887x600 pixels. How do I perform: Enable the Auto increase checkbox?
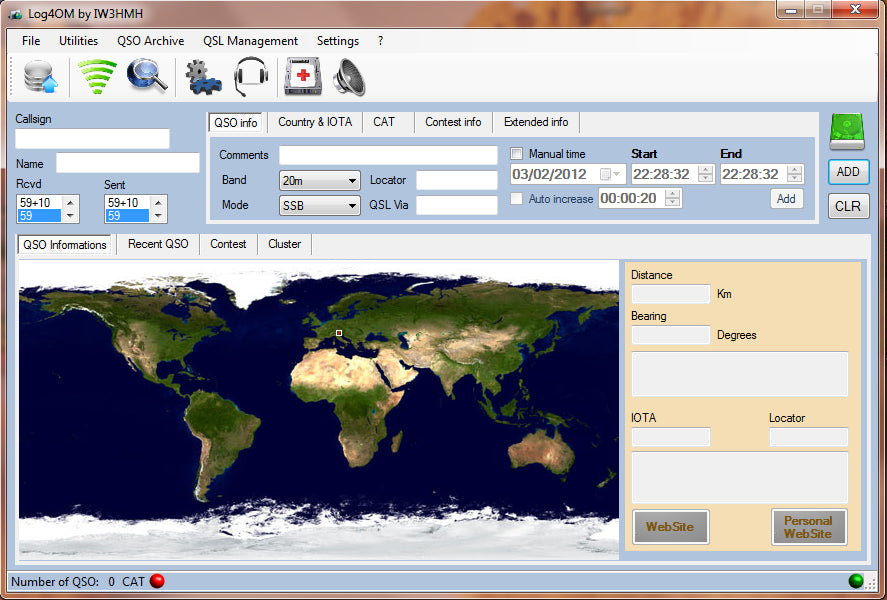tap(517, 199)
